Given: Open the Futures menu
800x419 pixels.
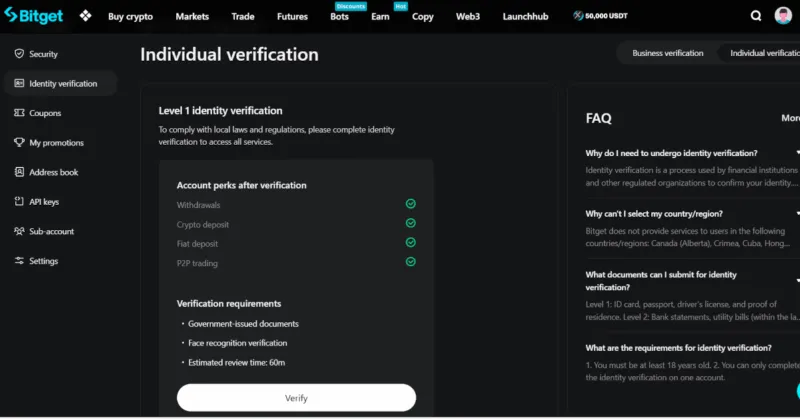Looking at the screenshot, I should [292, 16].
